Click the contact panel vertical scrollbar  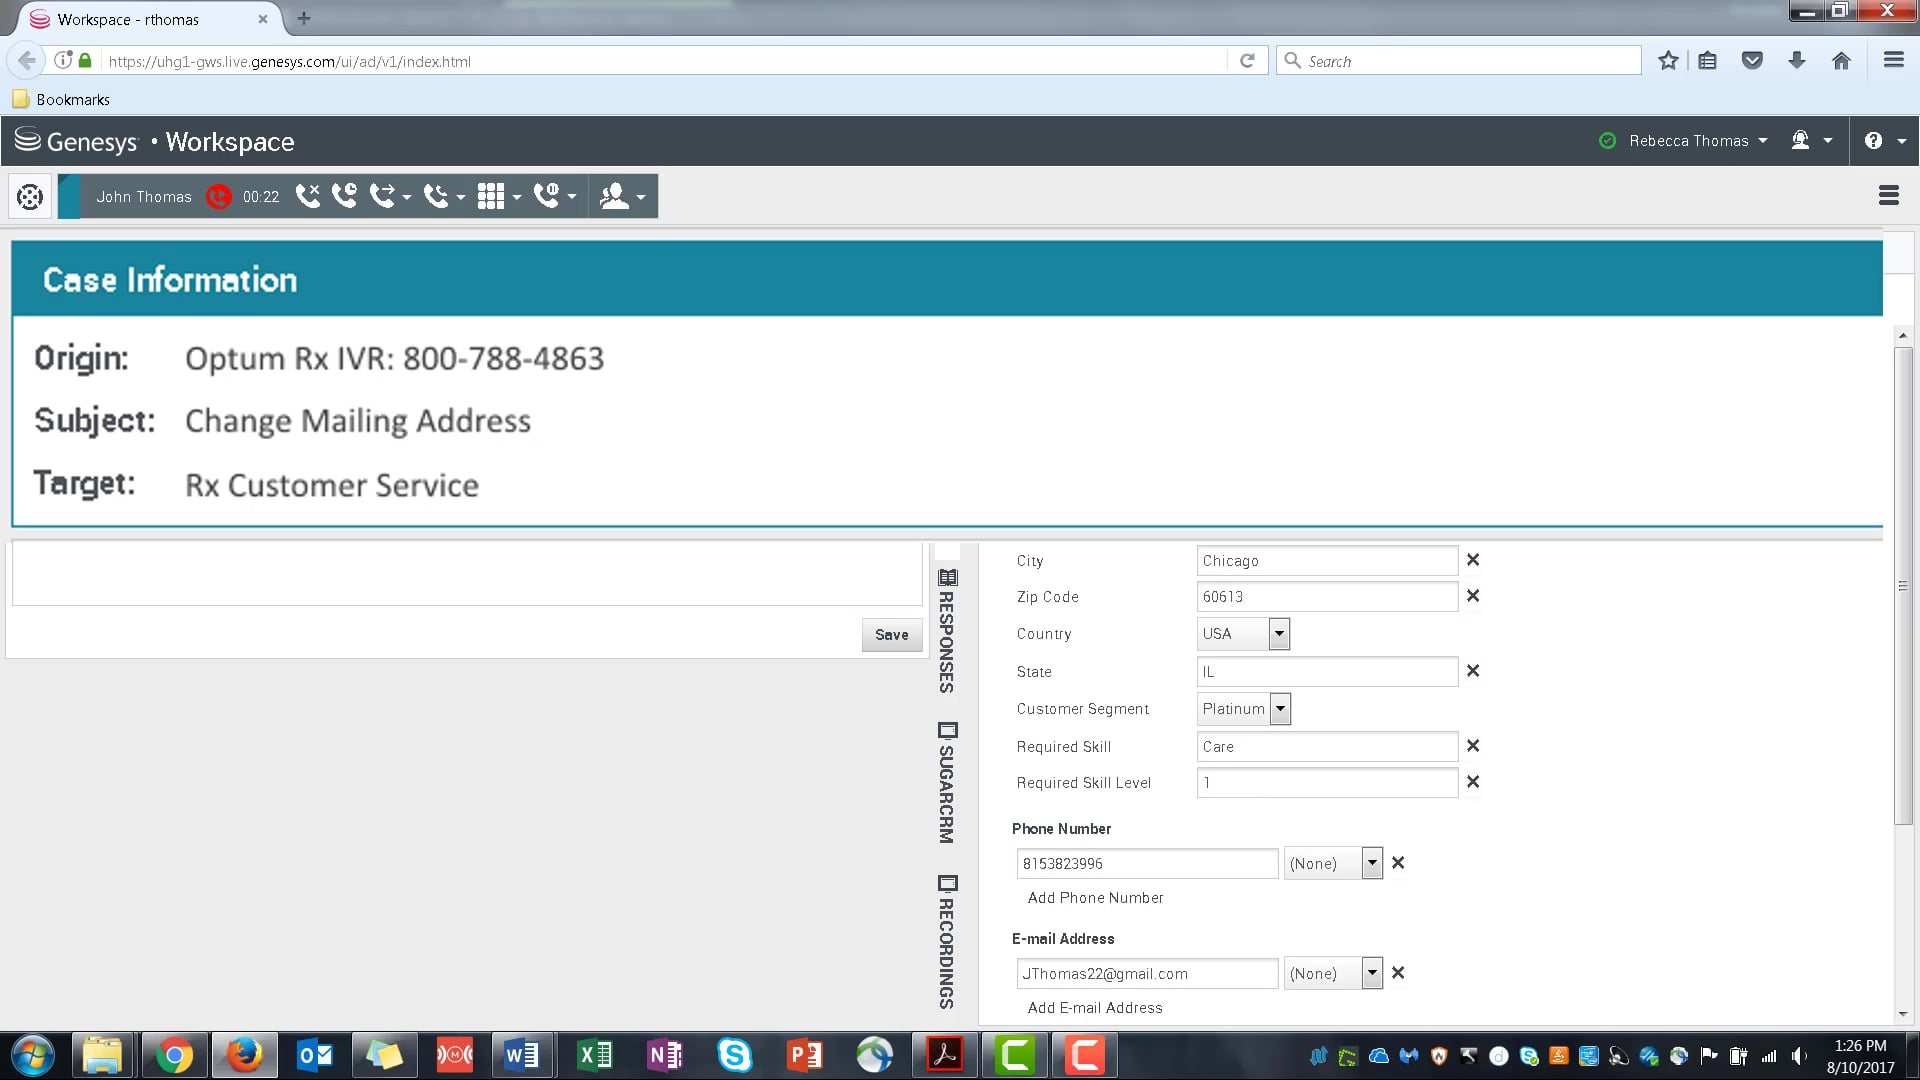pyautogui.click(x=1903, y=585)
